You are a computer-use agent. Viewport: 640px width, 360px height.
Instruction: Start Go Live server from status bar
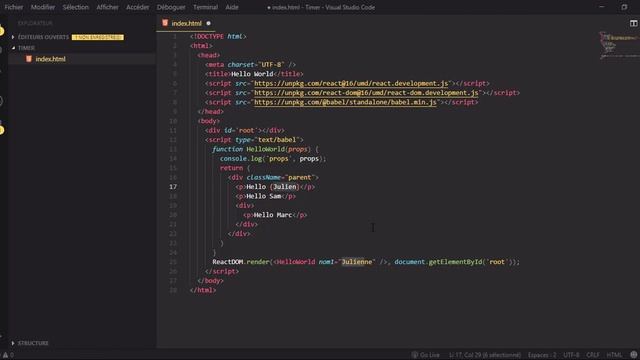coord(425,355)
